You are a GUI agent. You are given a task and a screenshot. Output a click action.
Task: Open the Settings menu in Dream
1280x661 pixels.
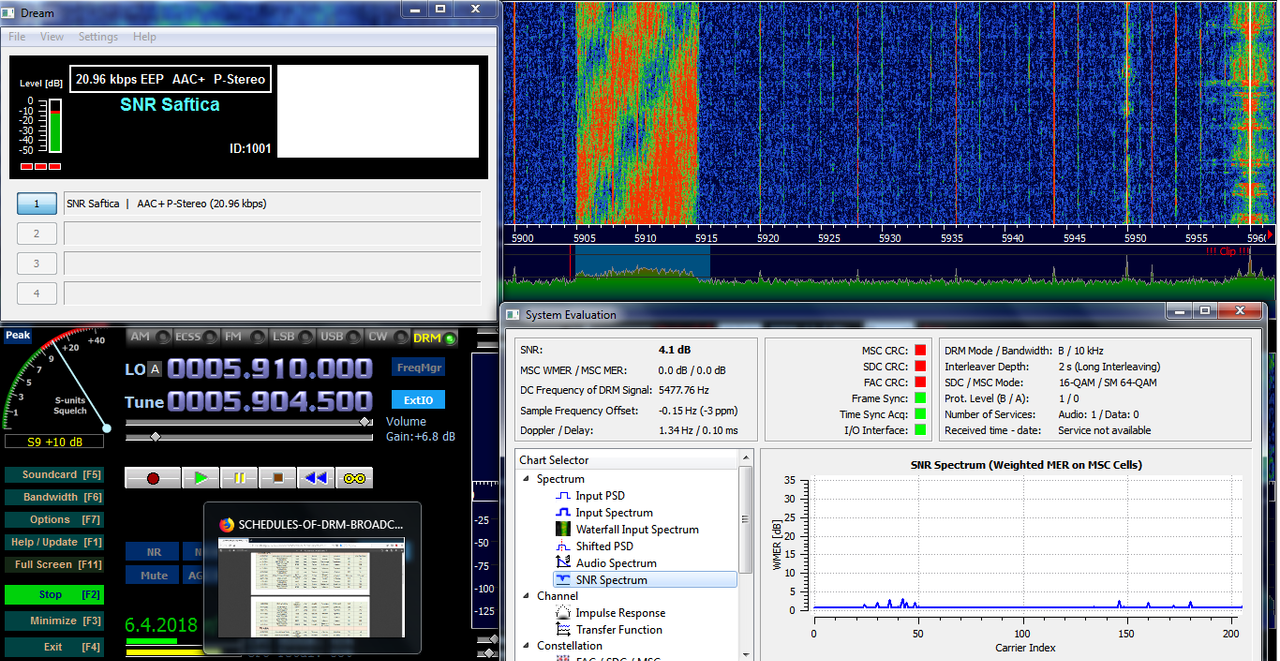[98, 37]
